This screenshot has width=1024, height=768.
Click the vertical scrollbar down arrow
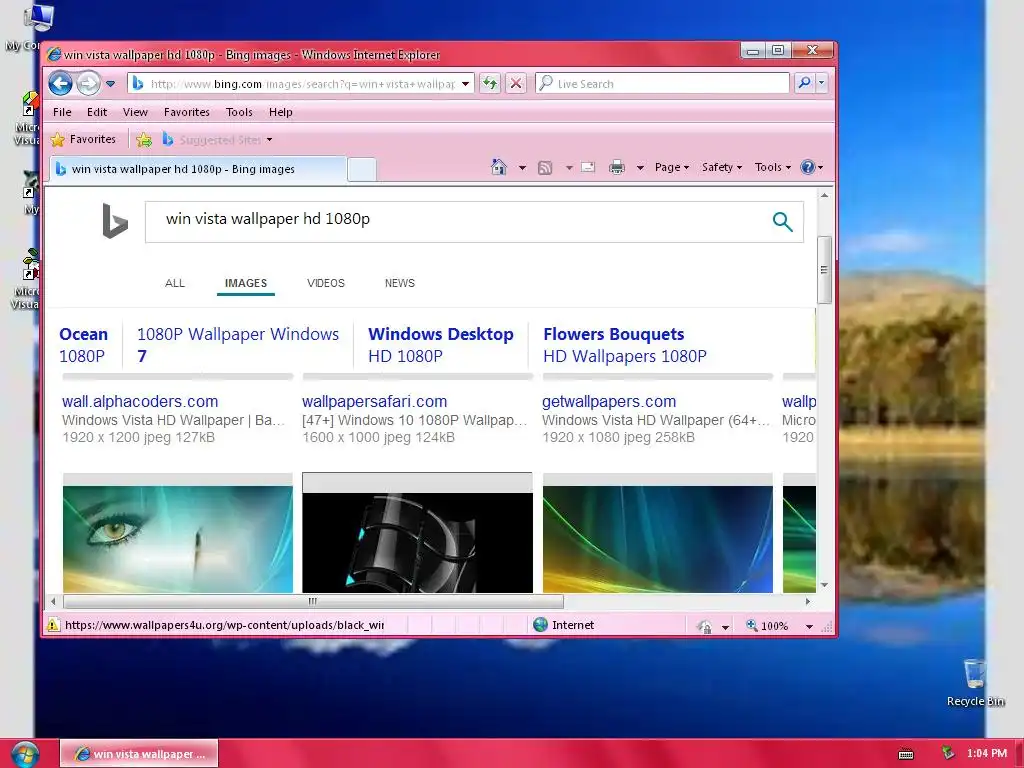(825, 585)
